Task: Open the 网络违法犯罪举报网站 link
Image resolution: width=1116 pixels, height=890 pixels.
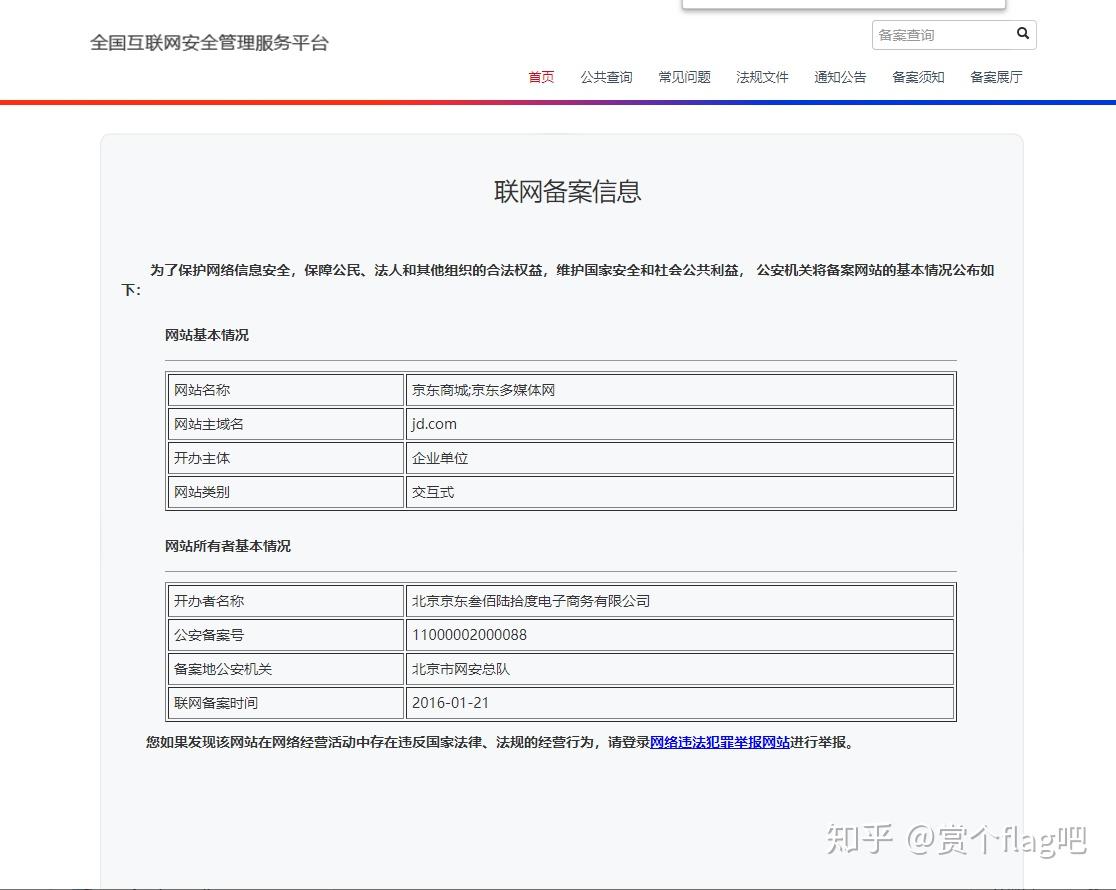Action: point(720,742)
